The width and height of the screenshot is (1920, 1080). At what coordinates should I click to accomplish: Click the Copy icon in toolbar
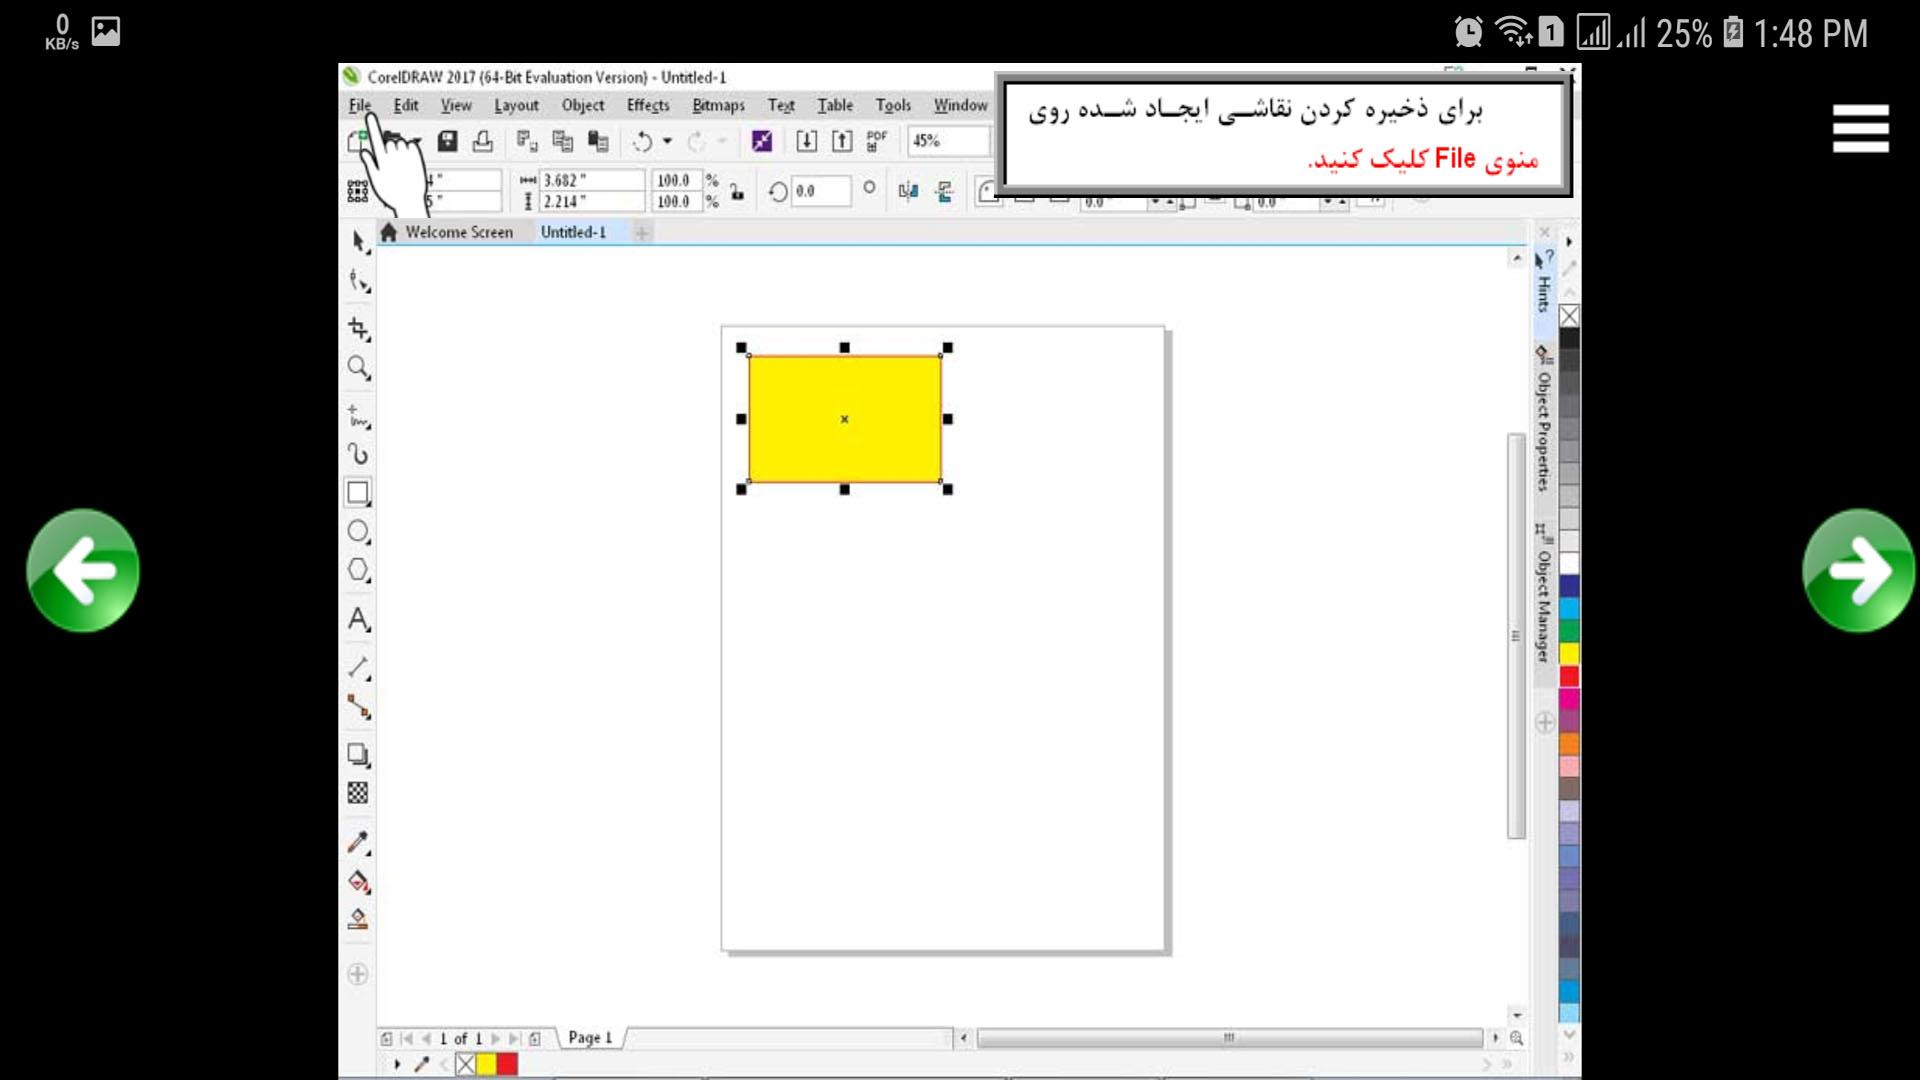pos(563,141)
